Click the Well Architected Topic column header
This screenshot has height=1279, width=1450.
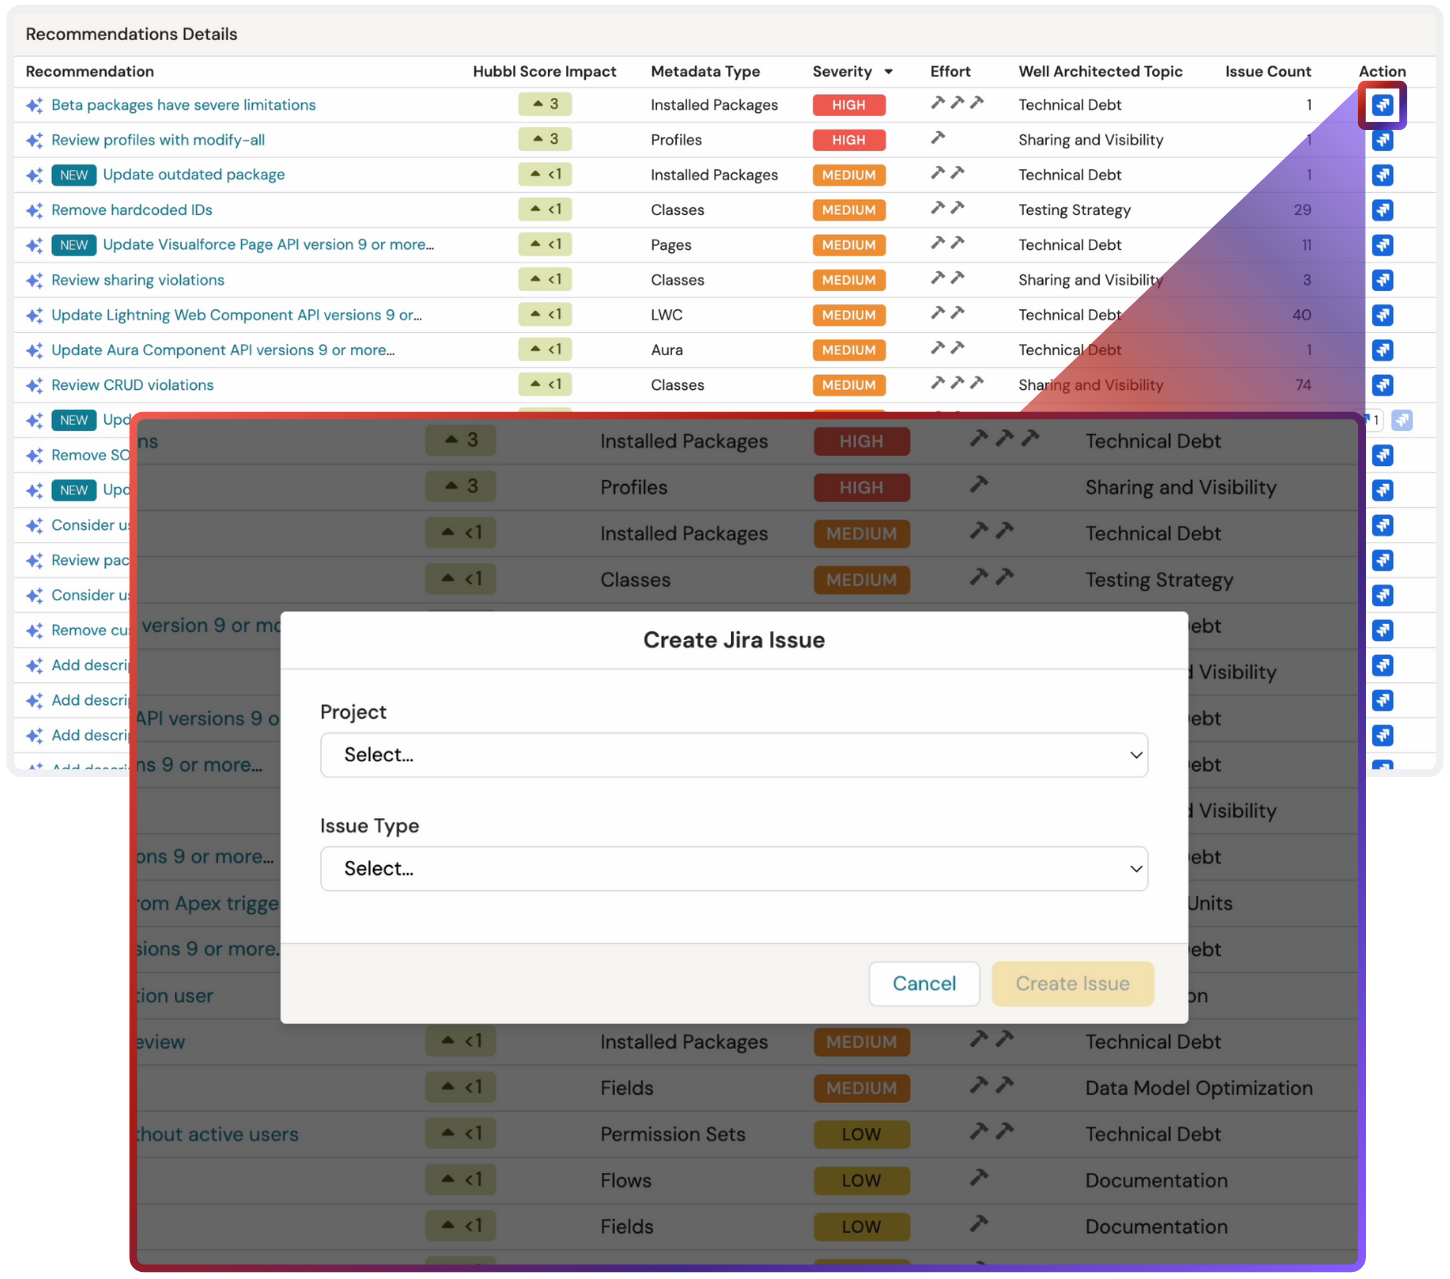(x=1100, y=72)
